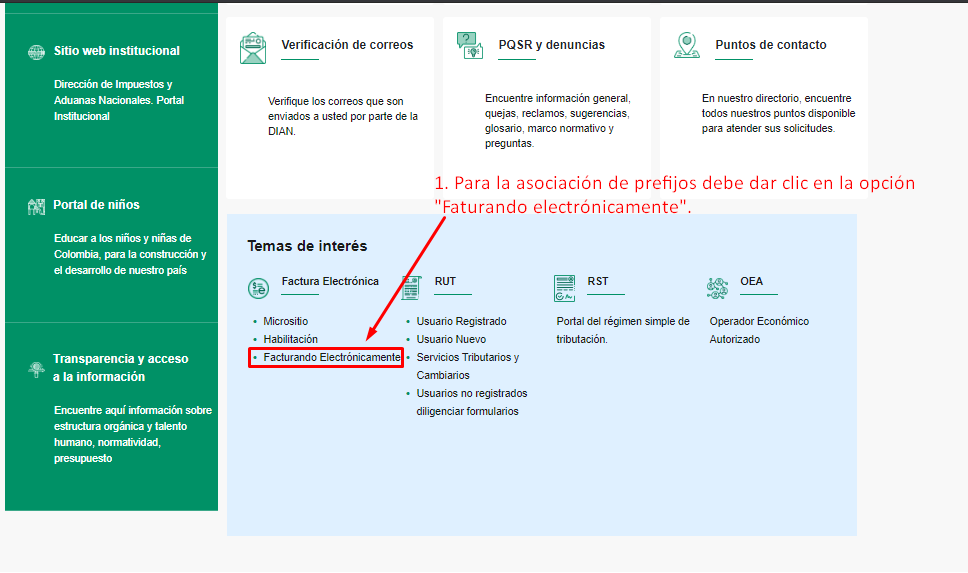
Task: Open the Verificación de correos card title
Action: click(x=347, y=44)
